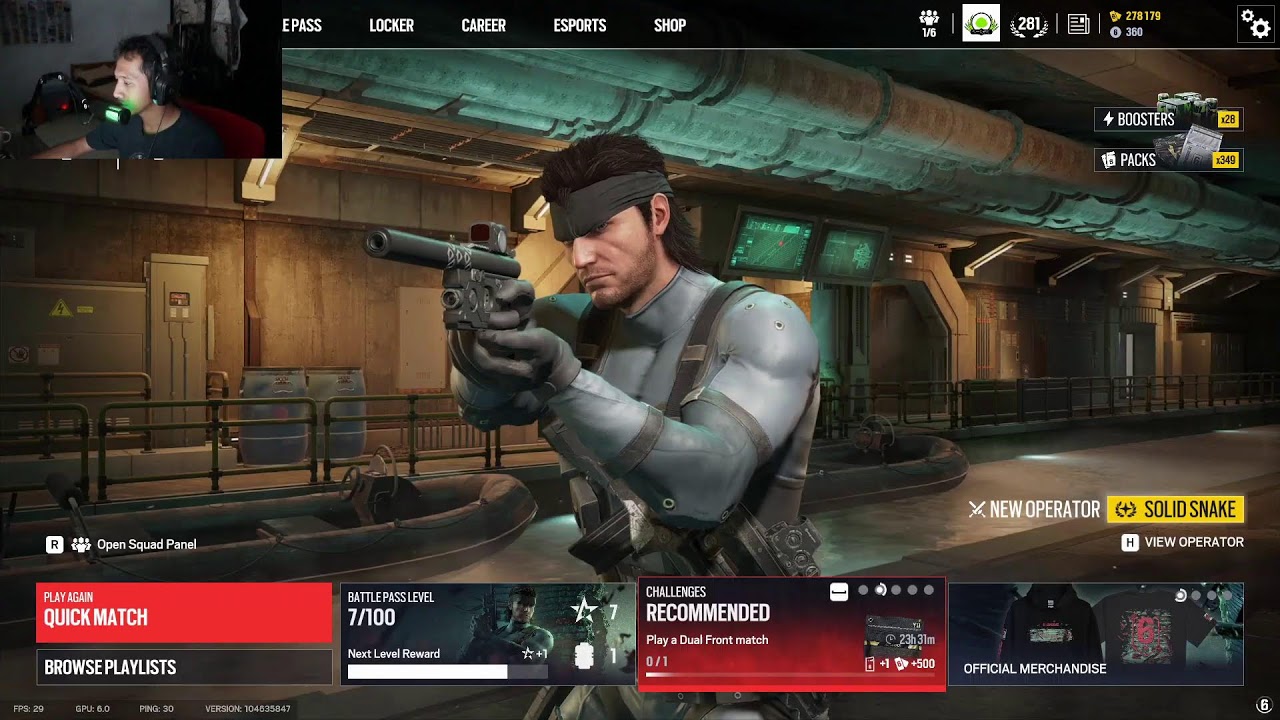Open the settings gear icon
The height and width of the screenshot is (720, 1280).
[x=1255, y=23]
